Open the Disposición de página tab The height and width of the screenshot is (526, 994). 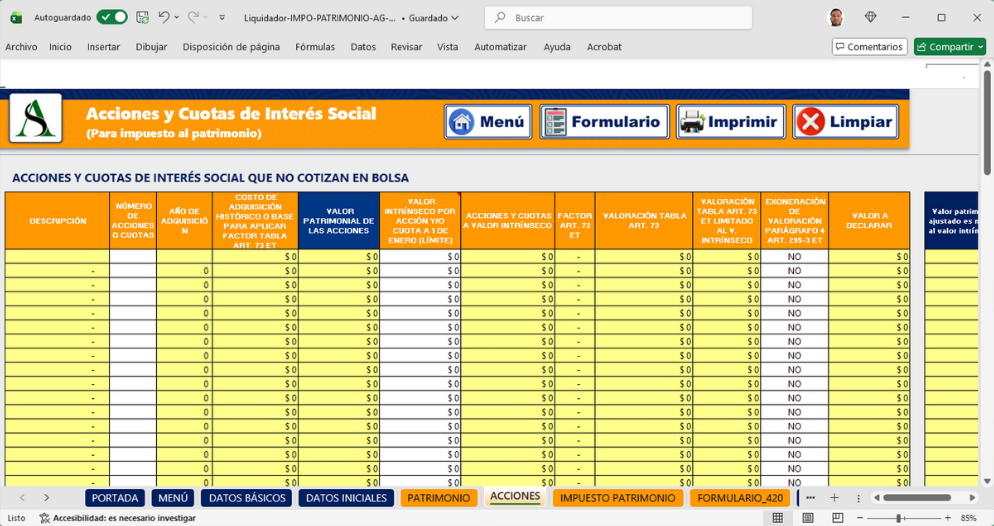click(x=231, y=47)
